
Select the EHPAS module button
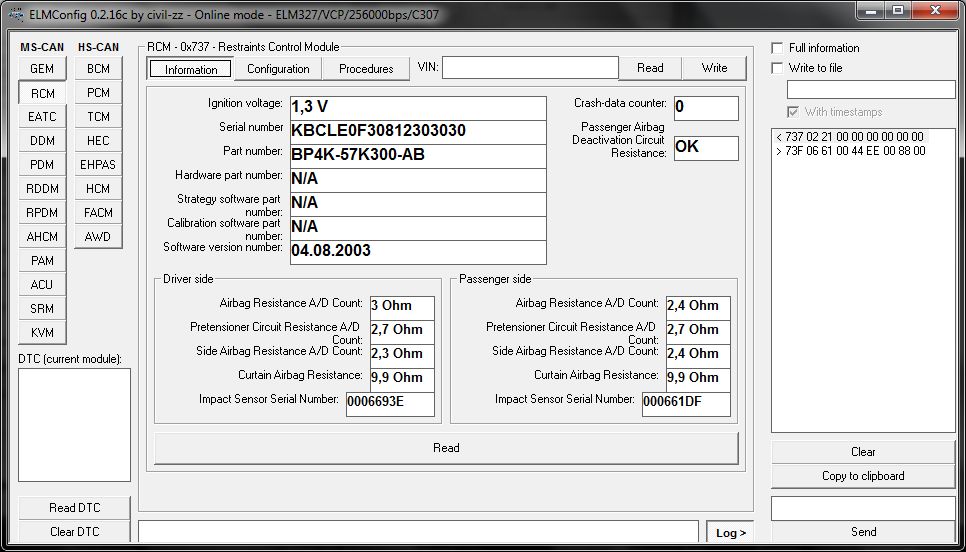point(98,165)
